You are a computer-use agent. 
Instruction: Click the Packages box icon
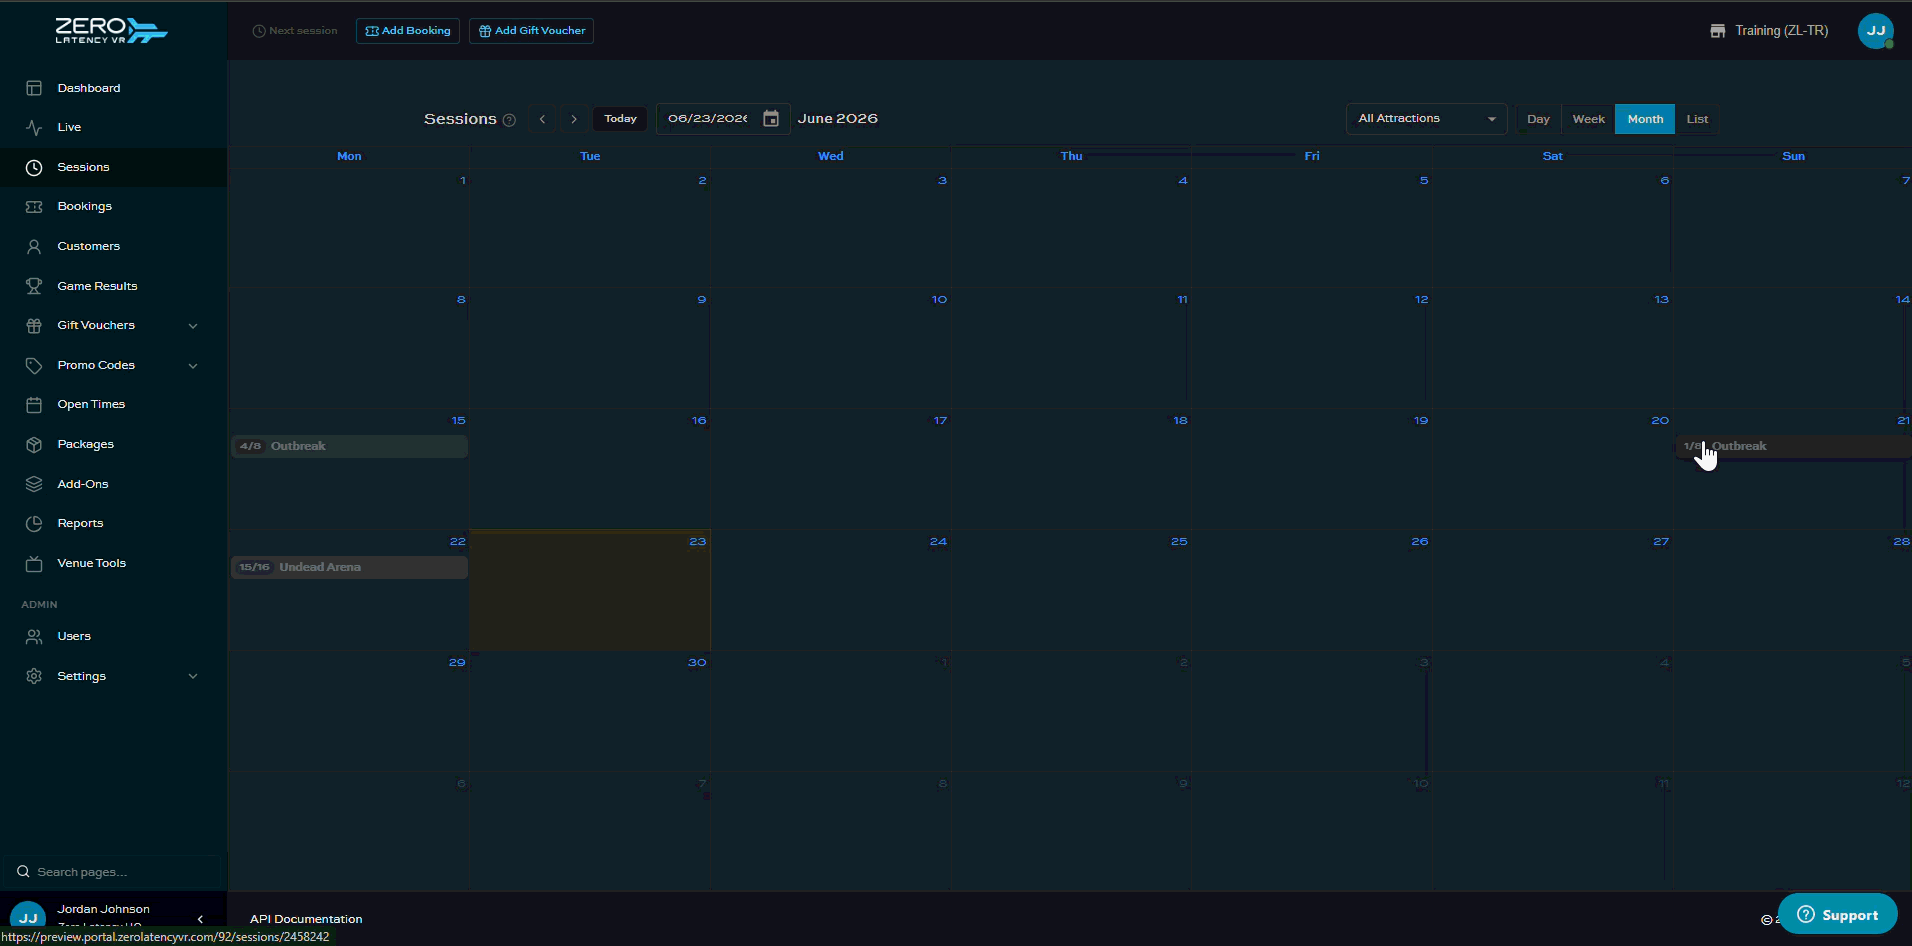pyautogui.click(x=34, y=444)
